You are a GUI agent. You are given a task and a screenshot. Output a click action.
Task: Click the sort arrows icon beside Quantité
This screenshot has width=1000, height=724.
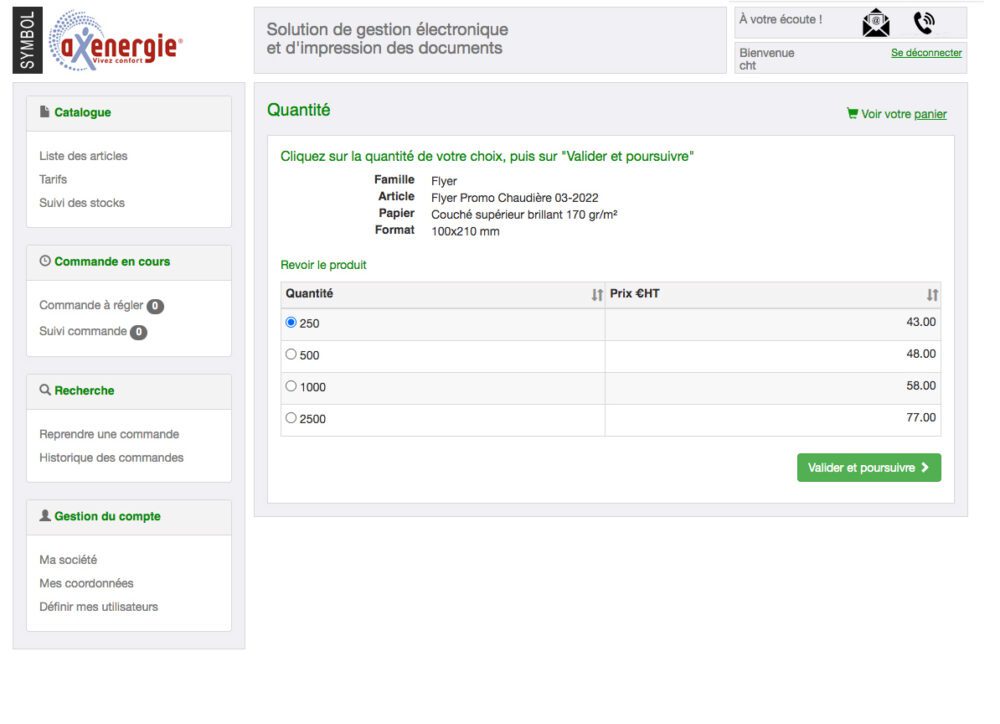click(597, 295)
